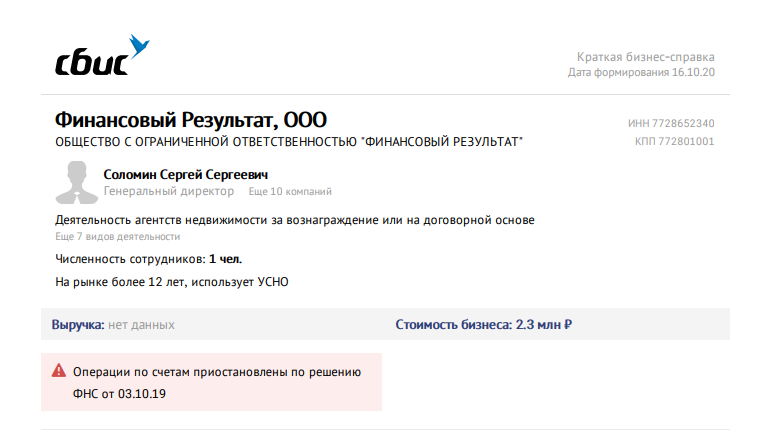Viewport: 771px width, 435px height.
Task: Click the director avatar silhouette
Action: [77, 182]
